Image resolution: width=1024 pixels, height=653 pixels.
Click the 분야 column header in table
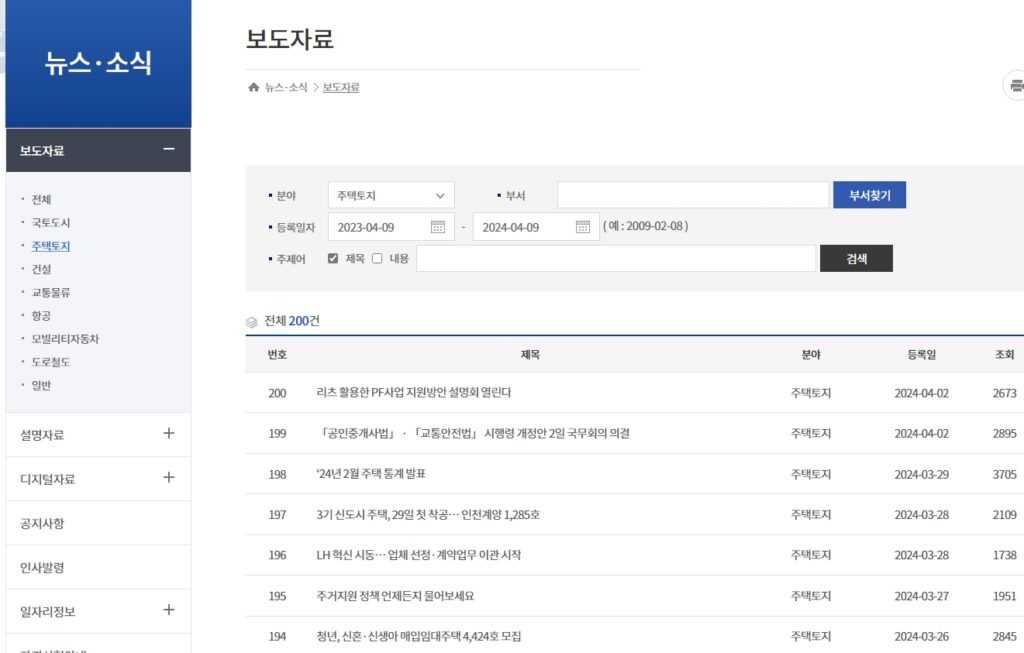810,355
